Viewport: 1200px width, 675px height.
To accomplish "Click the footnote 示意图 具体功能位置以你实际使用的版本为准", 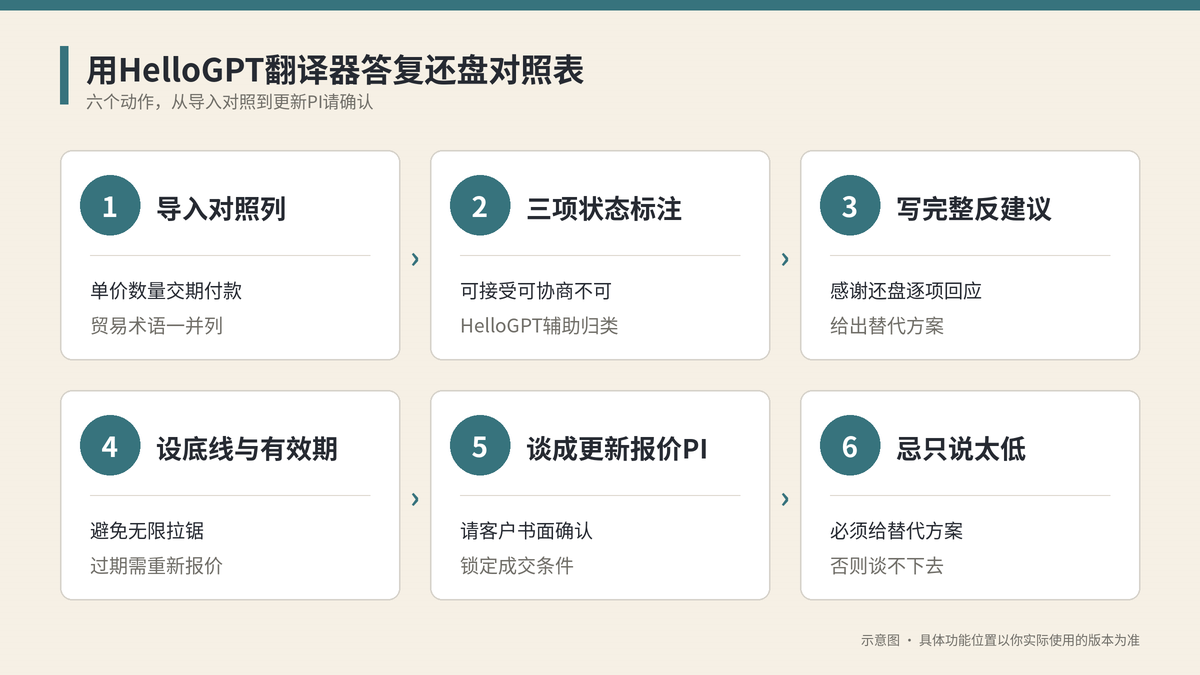I will tap(1000, 640).
